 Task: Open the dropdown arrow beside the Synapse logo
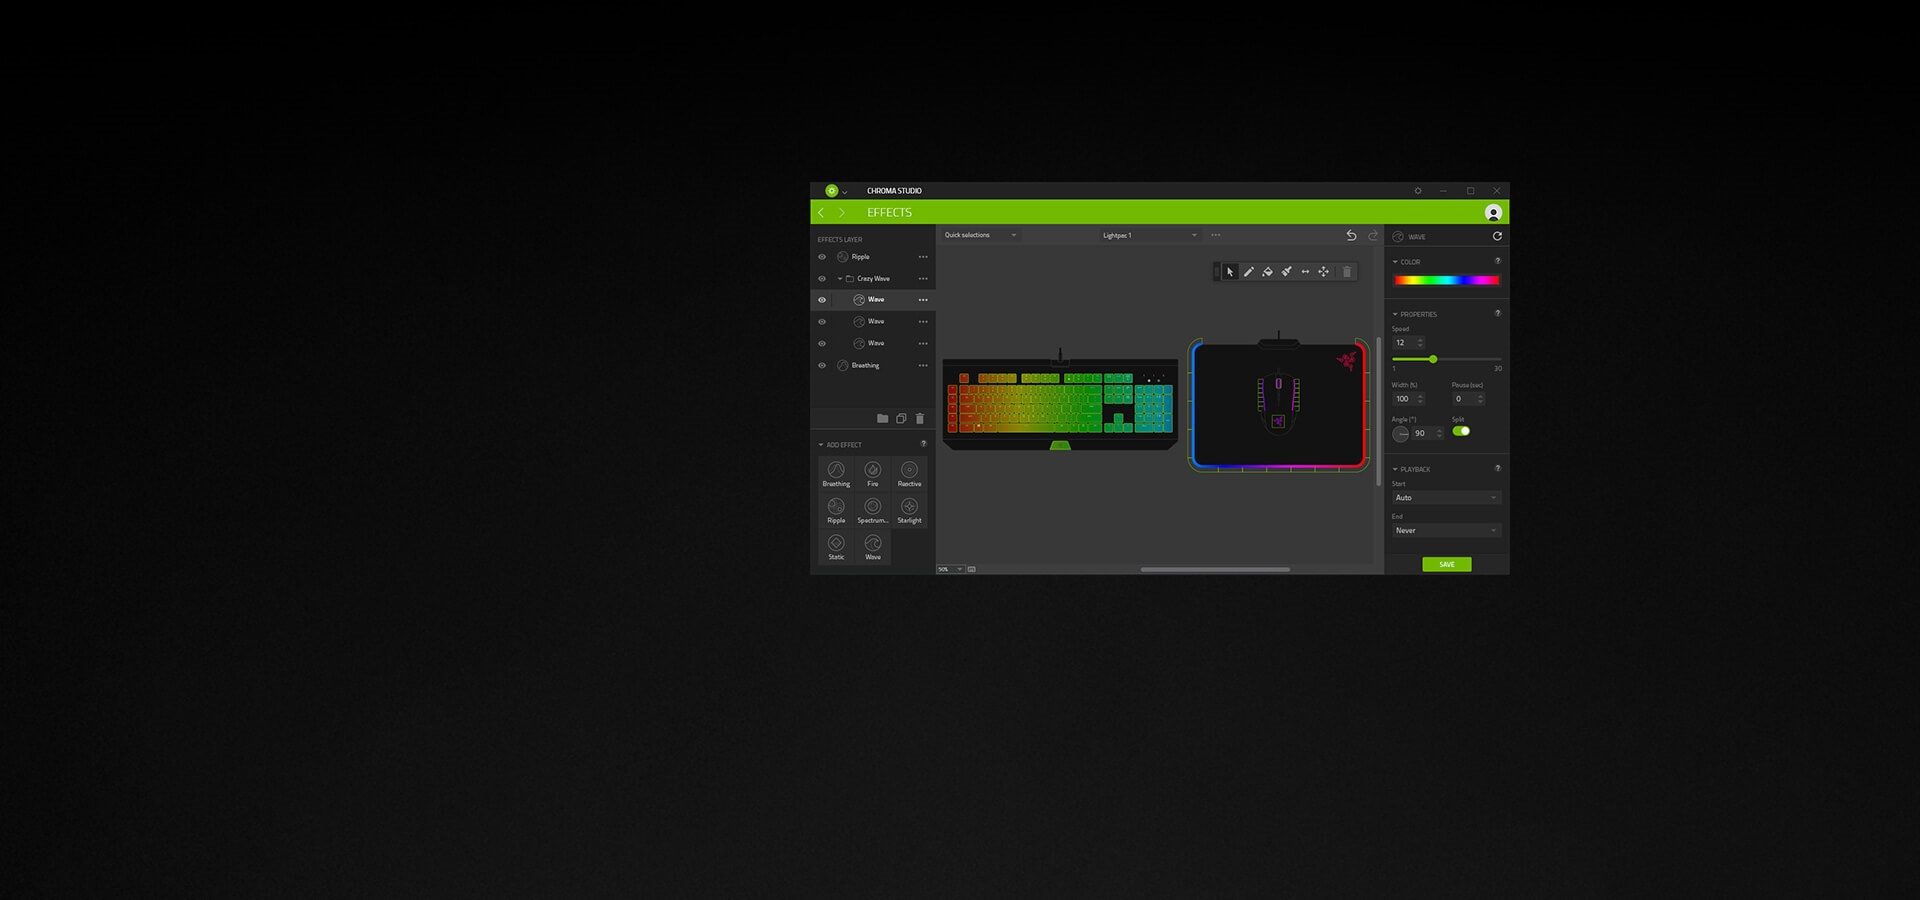pyautogui.click(x=845, y=191)
